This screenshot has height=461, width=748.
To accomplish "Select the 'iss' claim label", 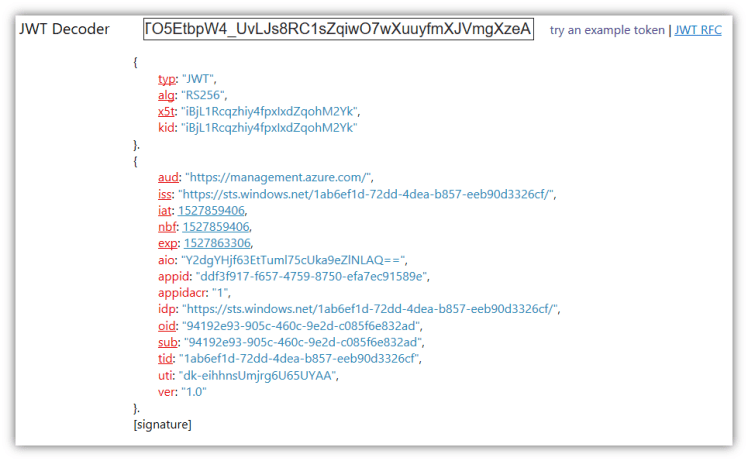I will (165, 194).
